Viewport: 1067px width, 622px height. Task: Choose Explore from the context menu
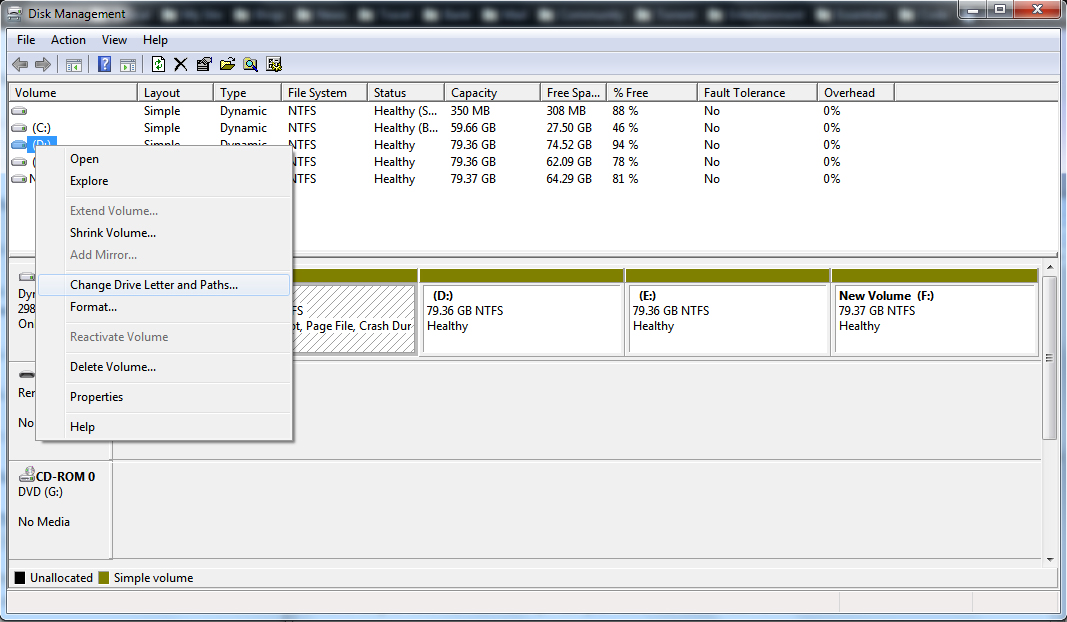(x=88, y=181)
